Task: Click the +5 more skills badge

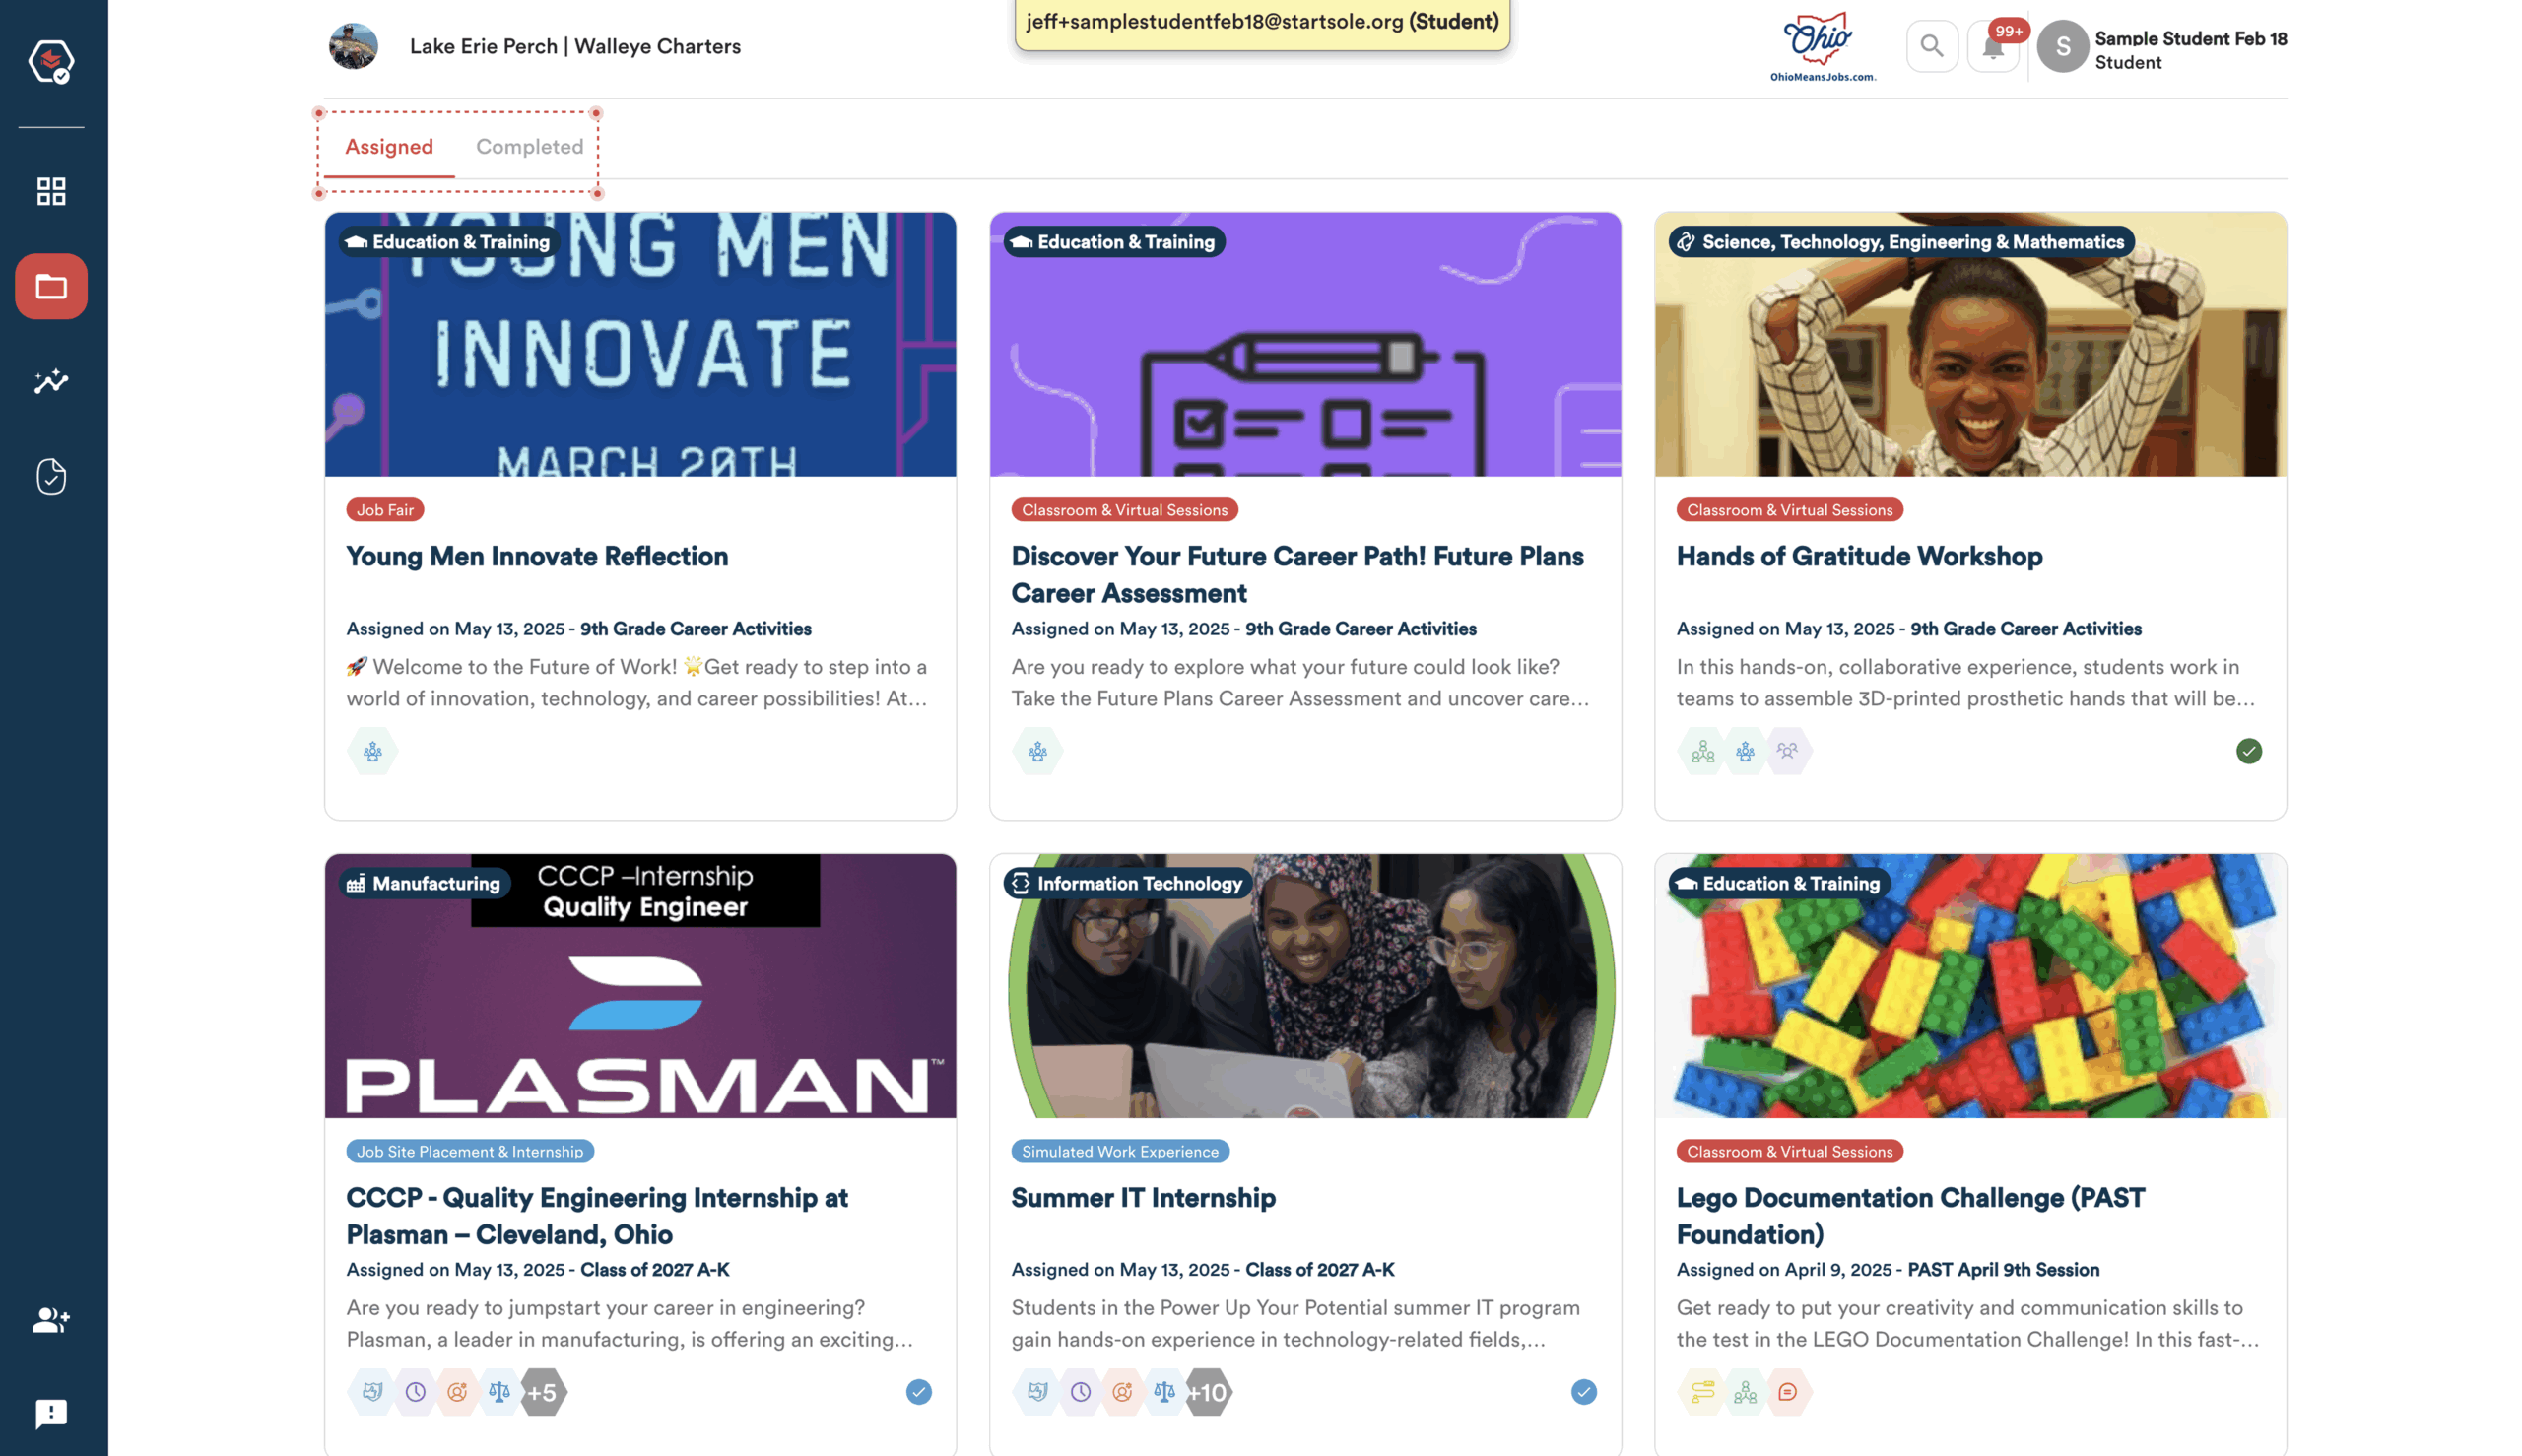Action: click(542, 1392)
